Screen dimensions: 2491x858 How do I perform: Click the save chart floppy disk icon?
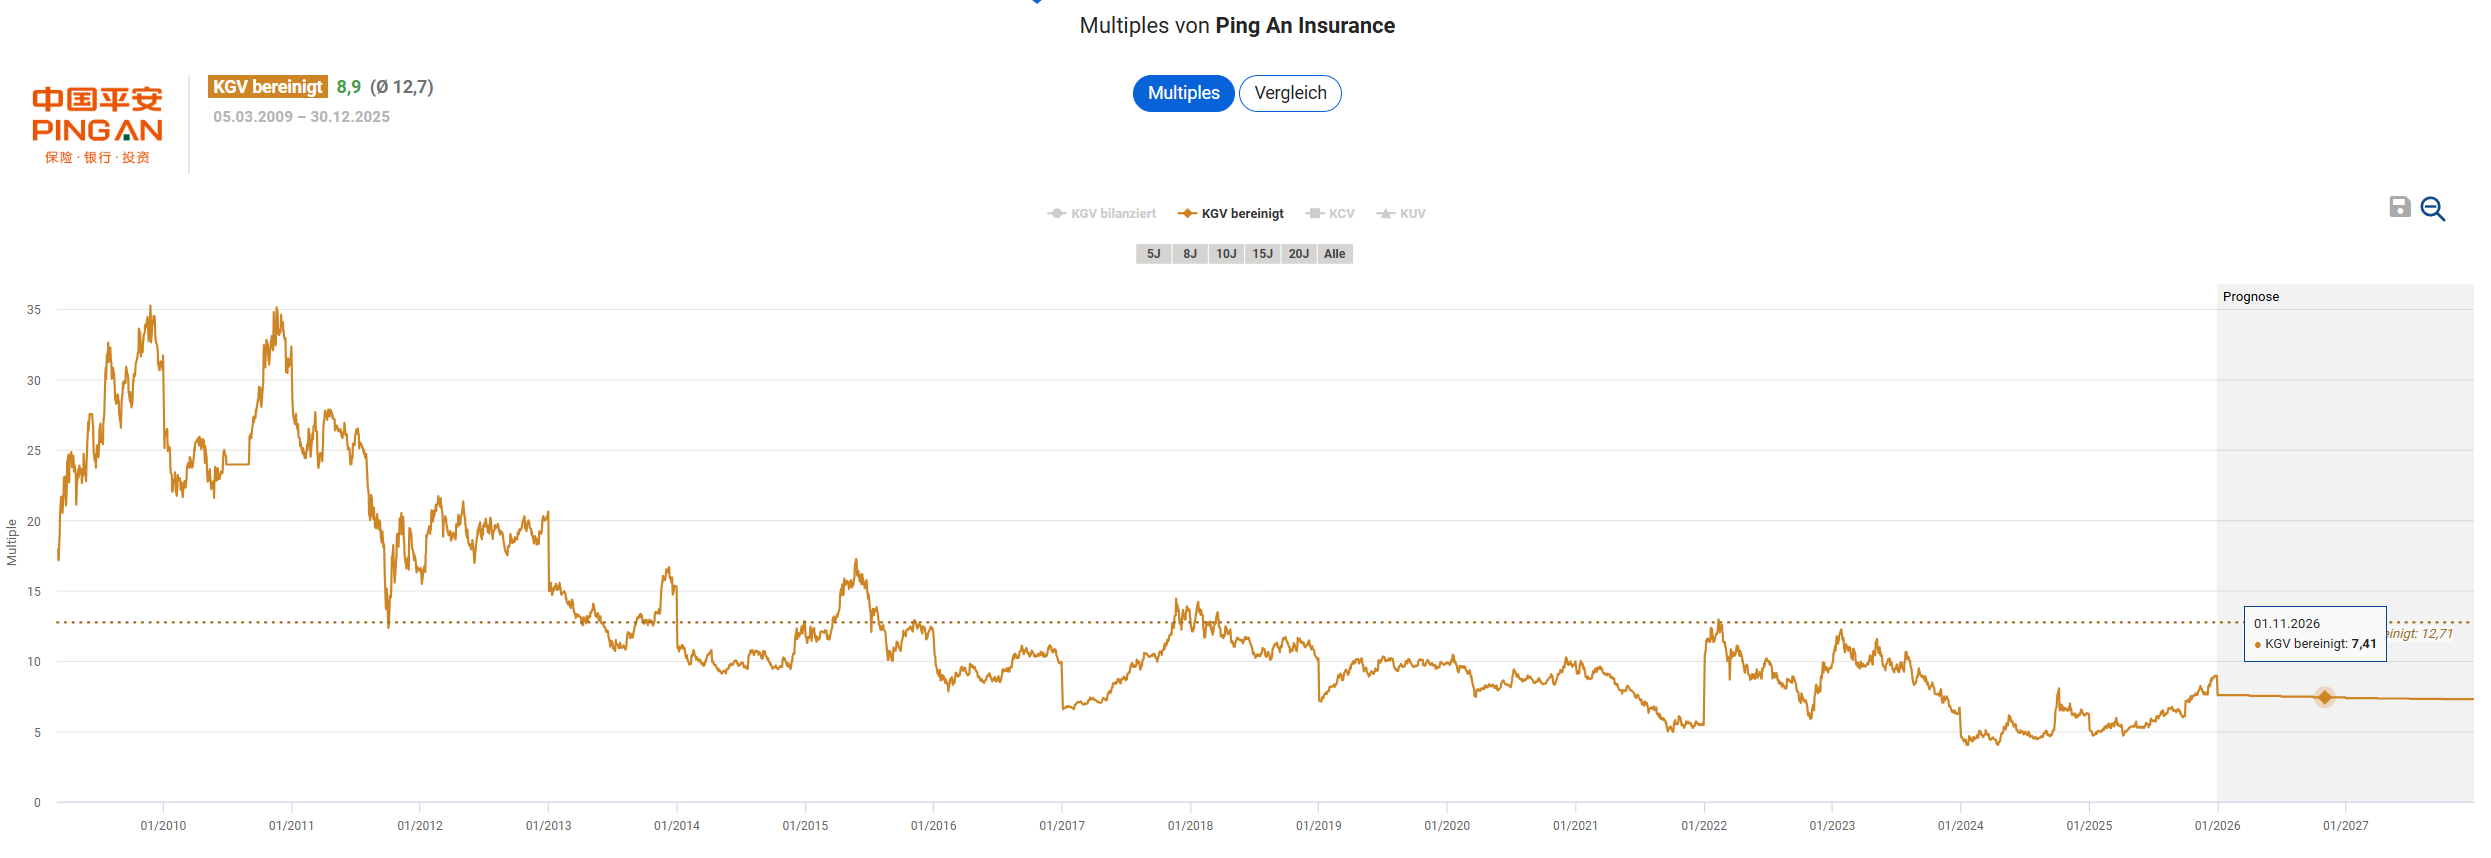[2399, 207]
